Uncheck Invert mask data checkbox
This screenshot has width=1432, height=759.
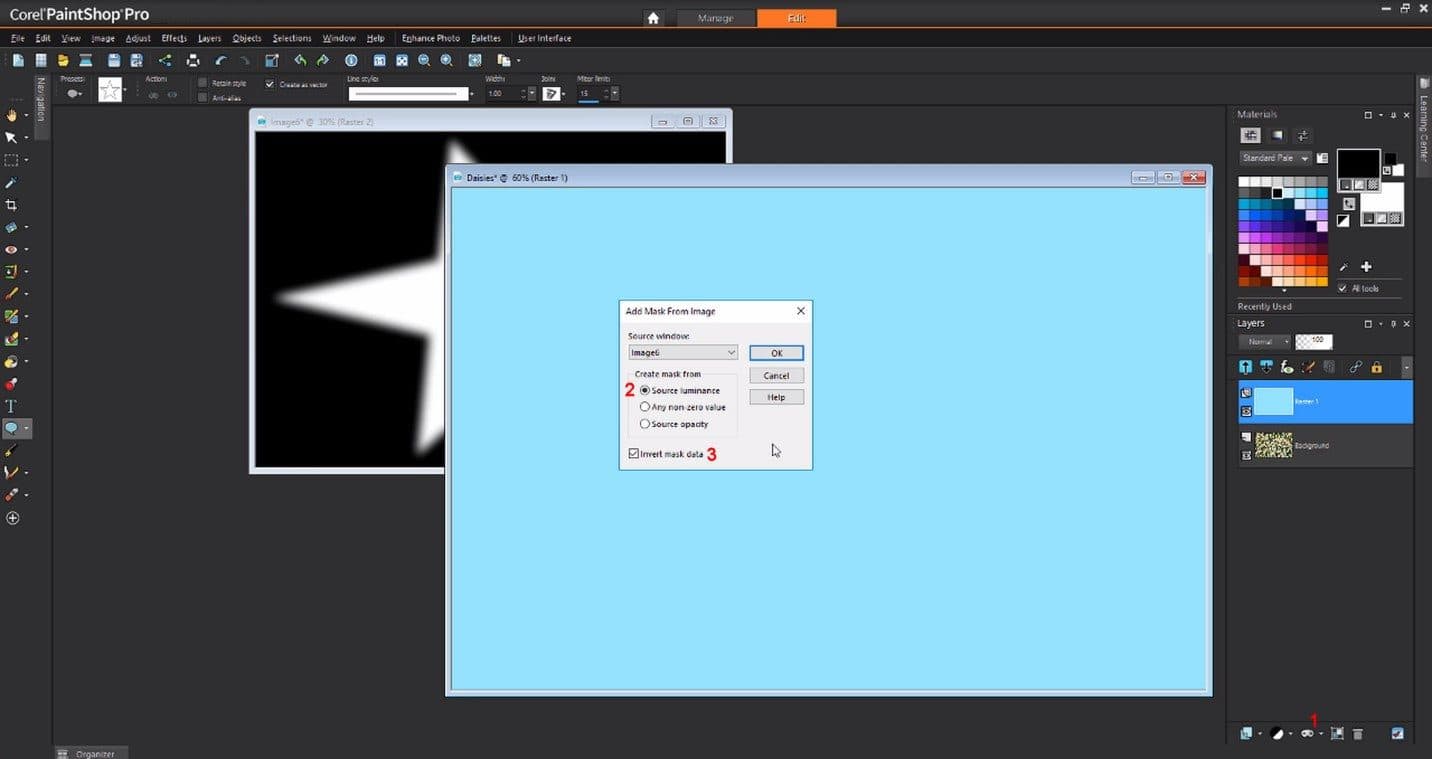coord(634,454)
